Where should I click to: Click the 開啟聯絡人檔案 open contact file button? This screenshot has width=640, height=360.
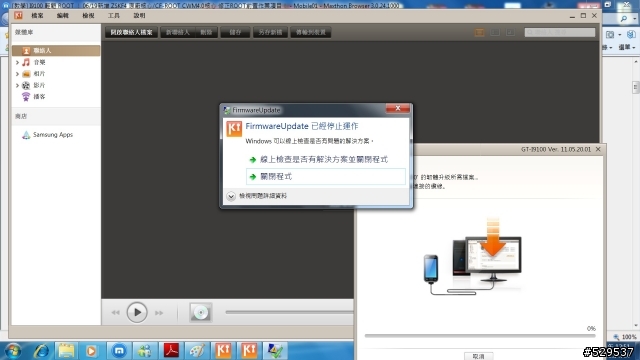(131, 32)
